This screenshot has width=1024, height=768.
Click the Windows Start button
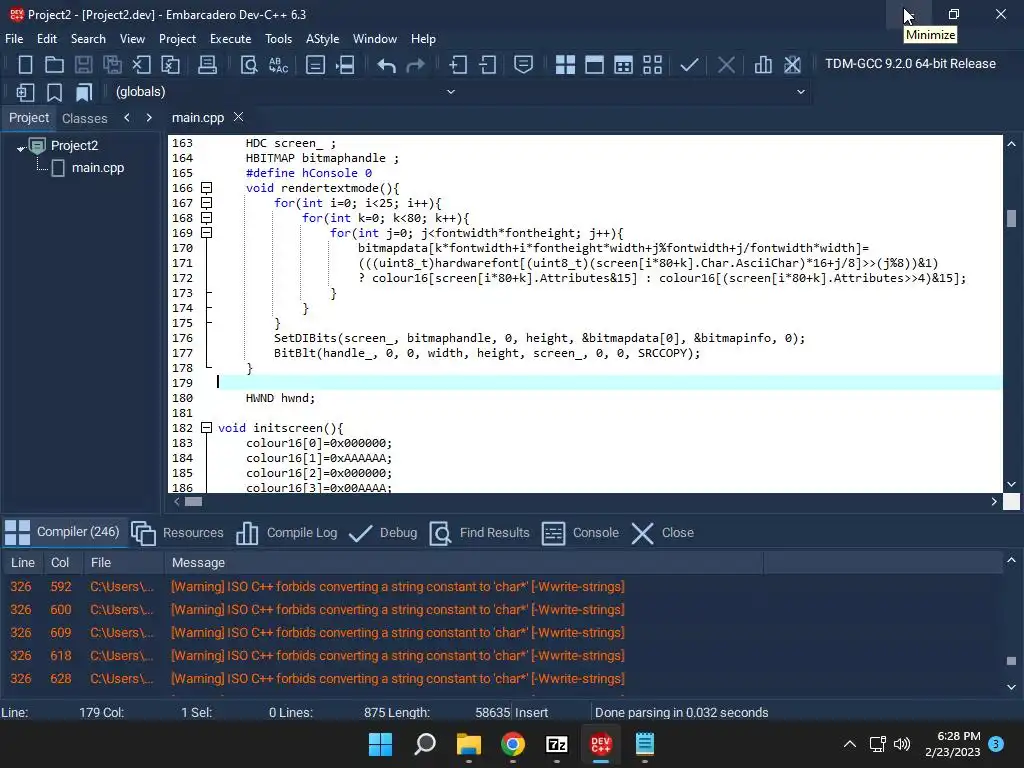(381, 744)
